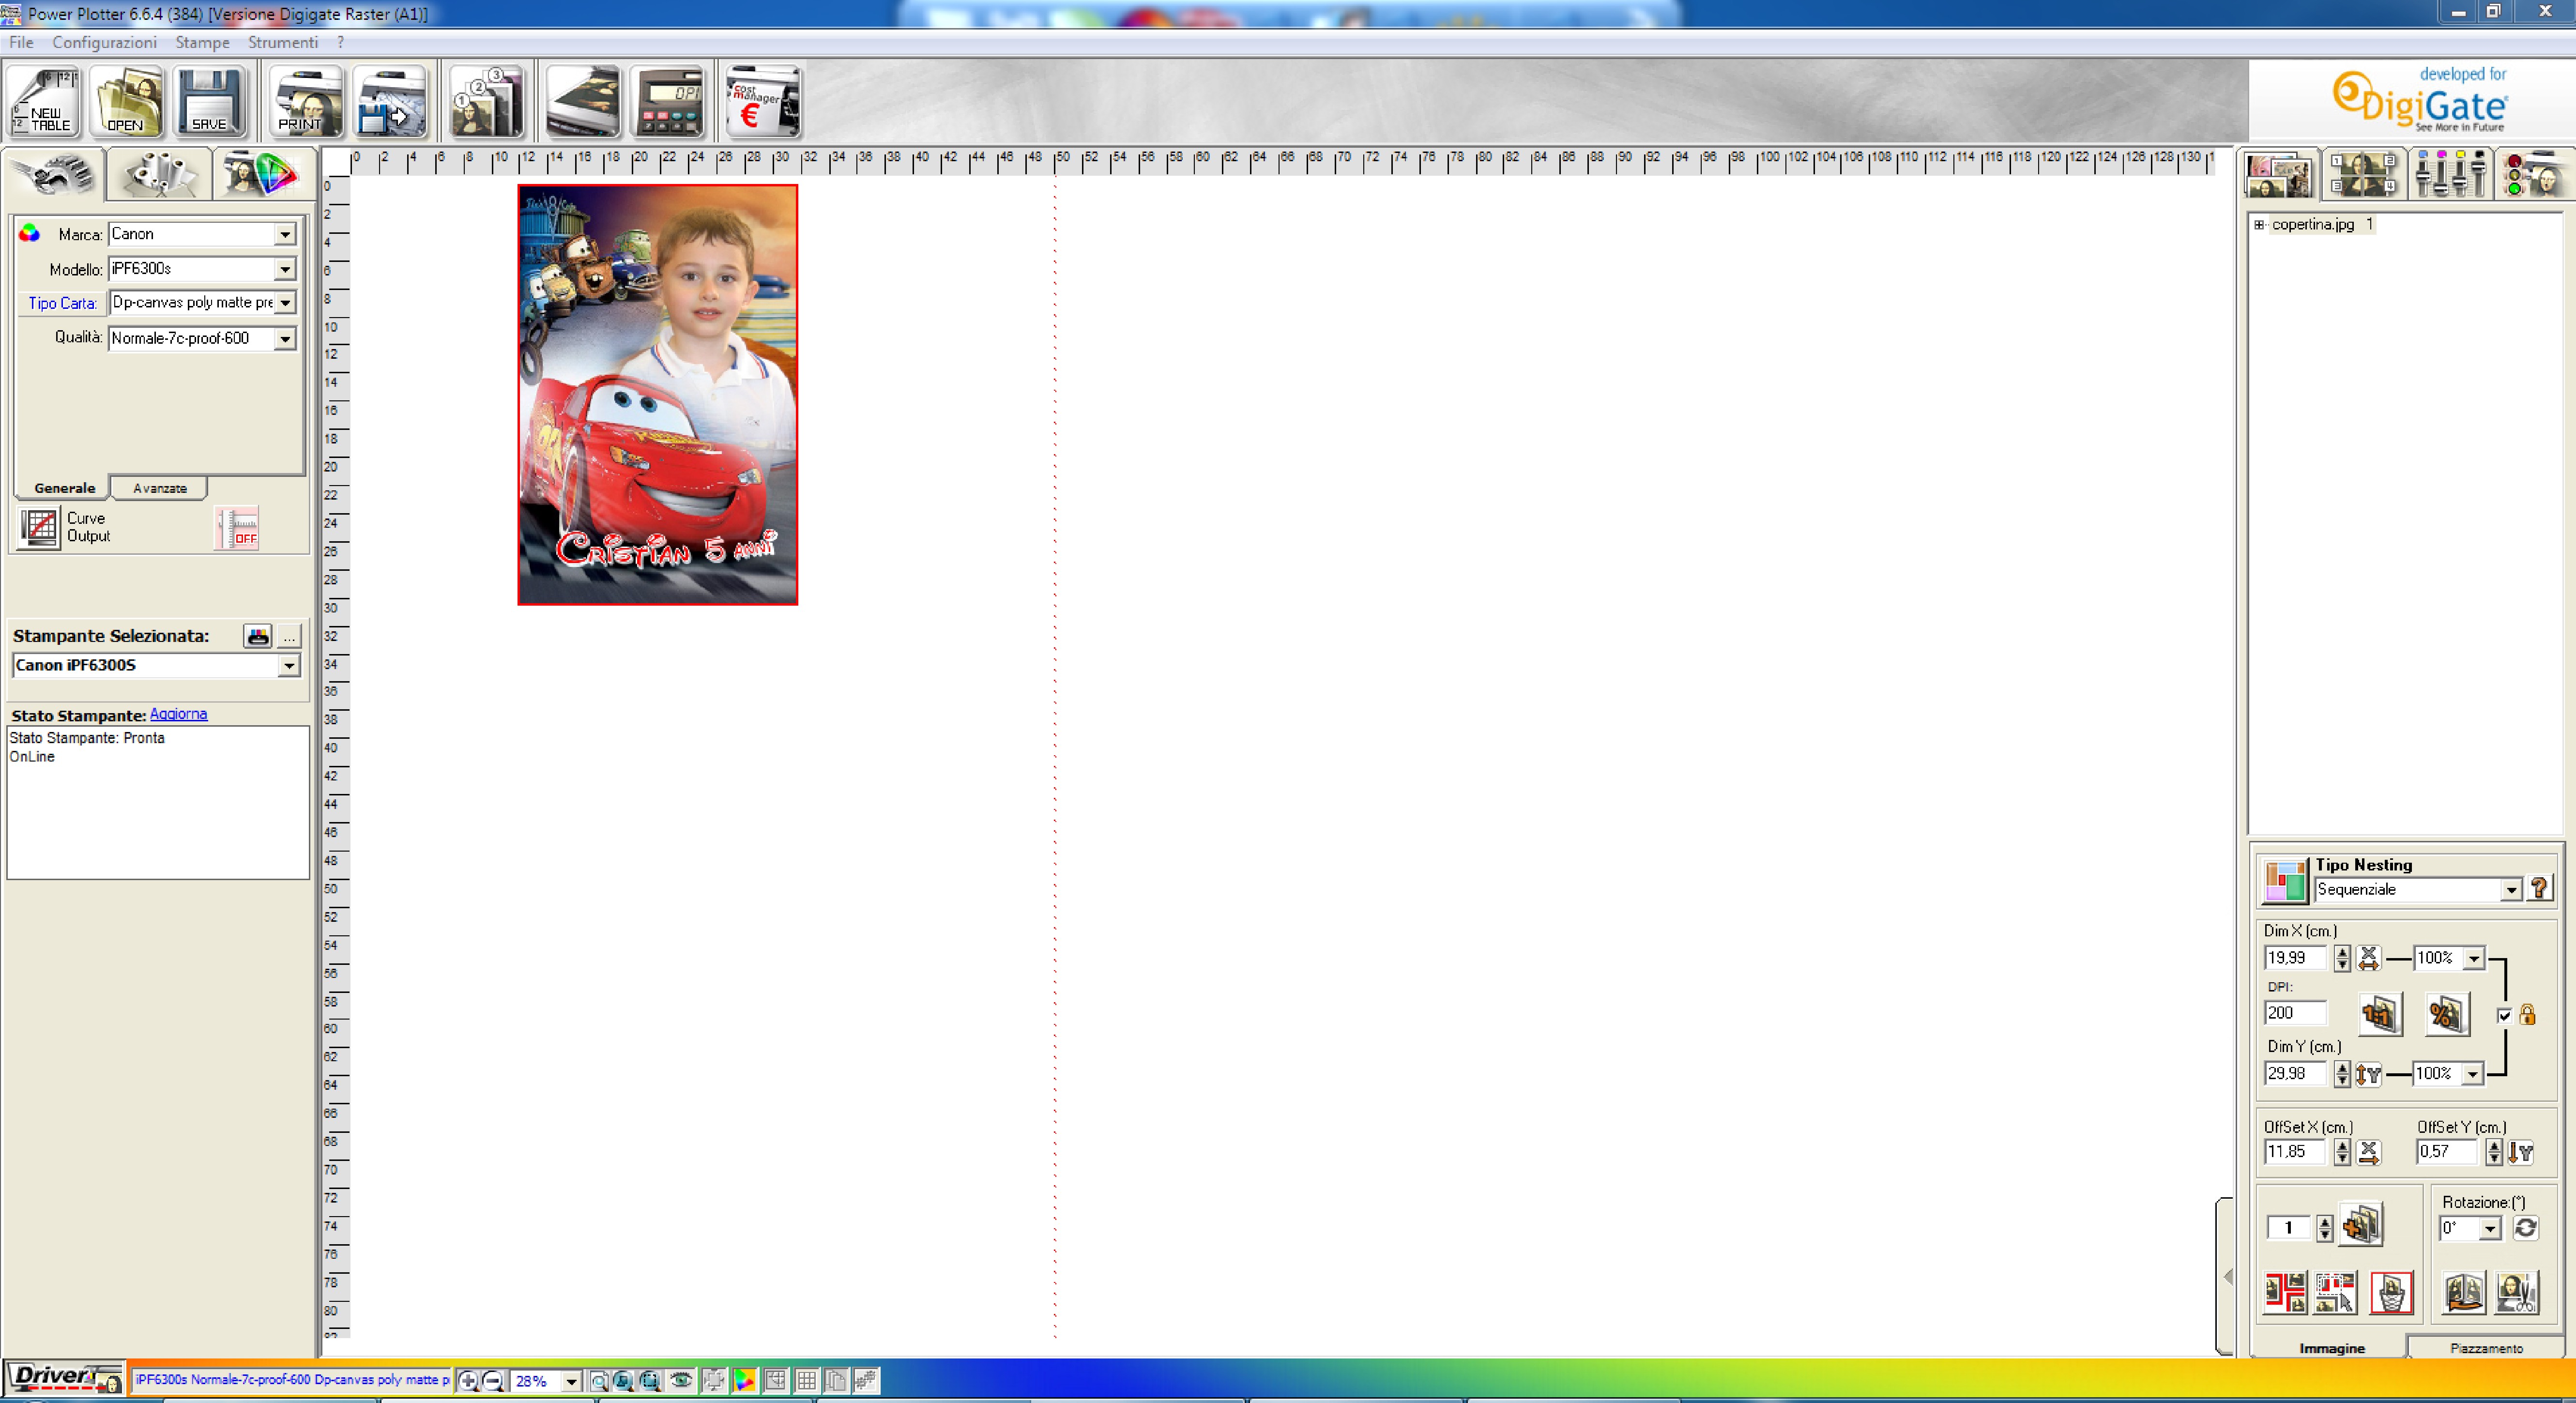Toggle the grid icon in bottom bar
The image size is (2576, 1403).
806,1381
